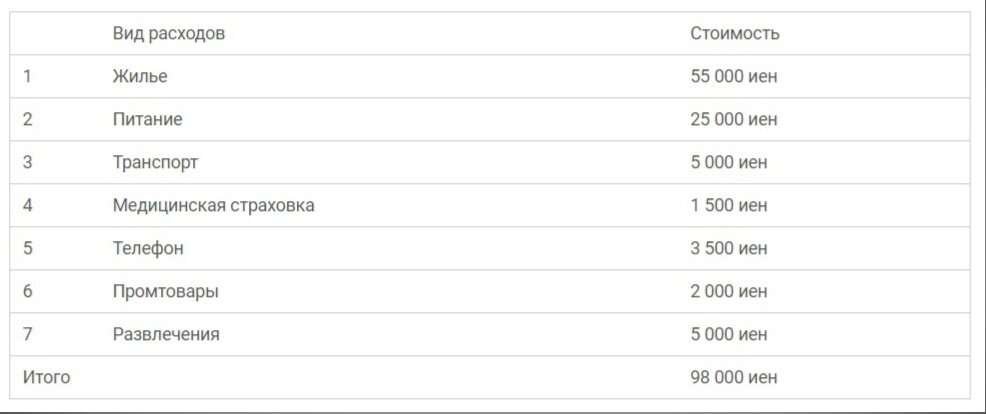
Task: Click row number 7 in the table
Action: click(28, 334)
